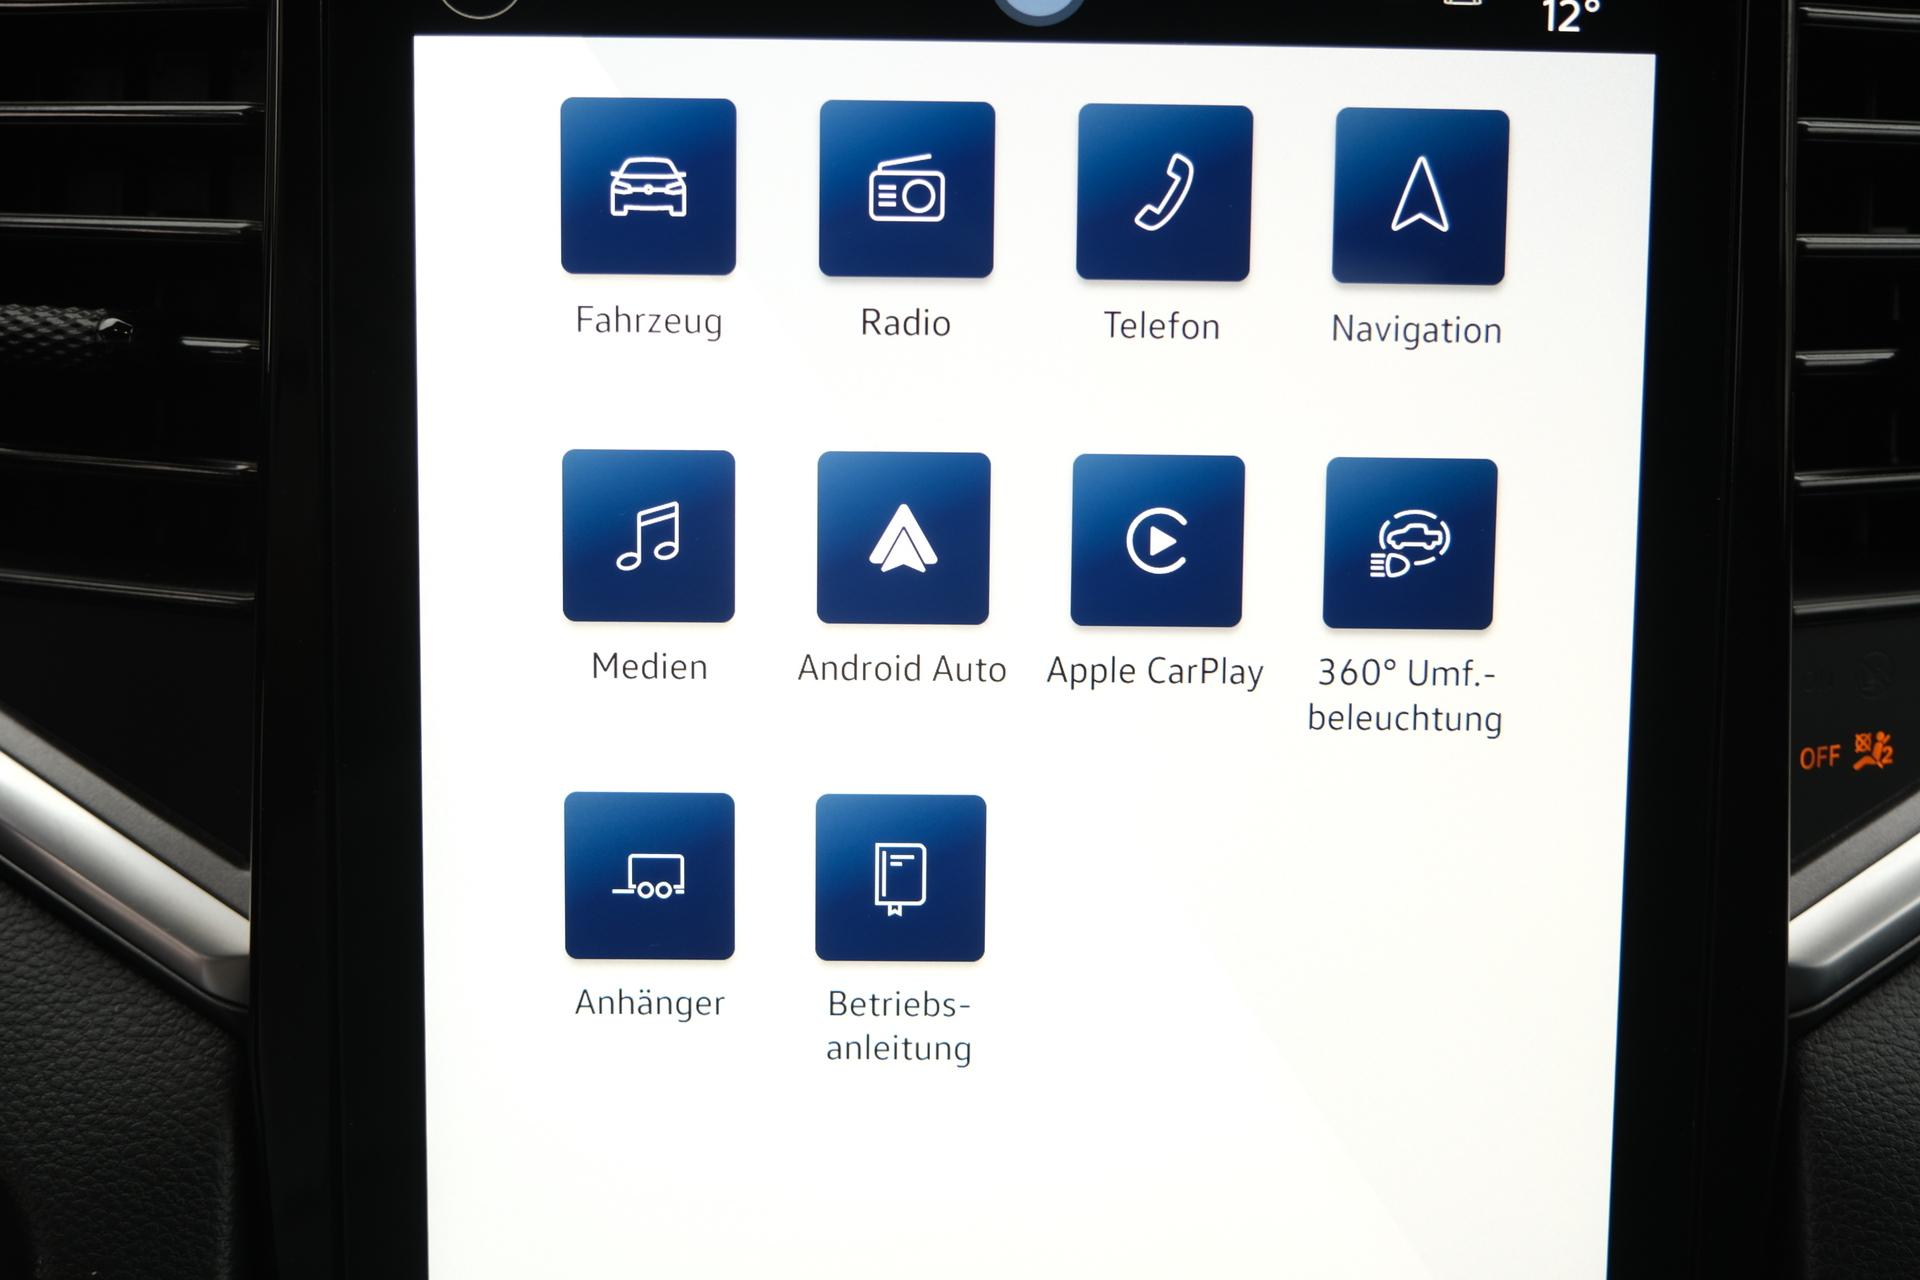Open the Telefon phone icon

point(1164,192)
